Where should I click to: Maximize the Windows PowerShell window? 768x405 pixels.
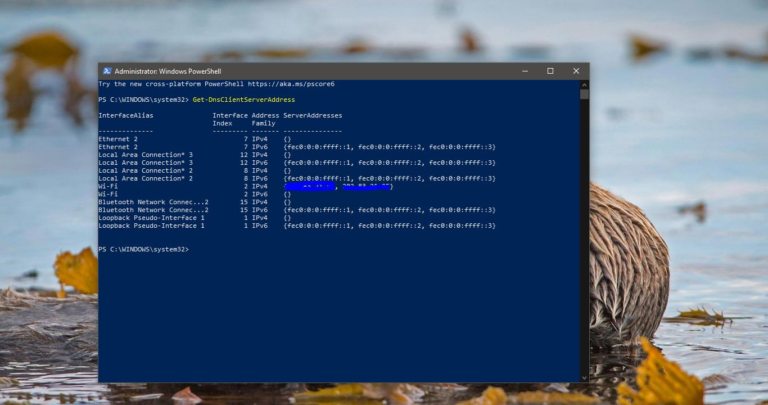click(x=550, y=71)
